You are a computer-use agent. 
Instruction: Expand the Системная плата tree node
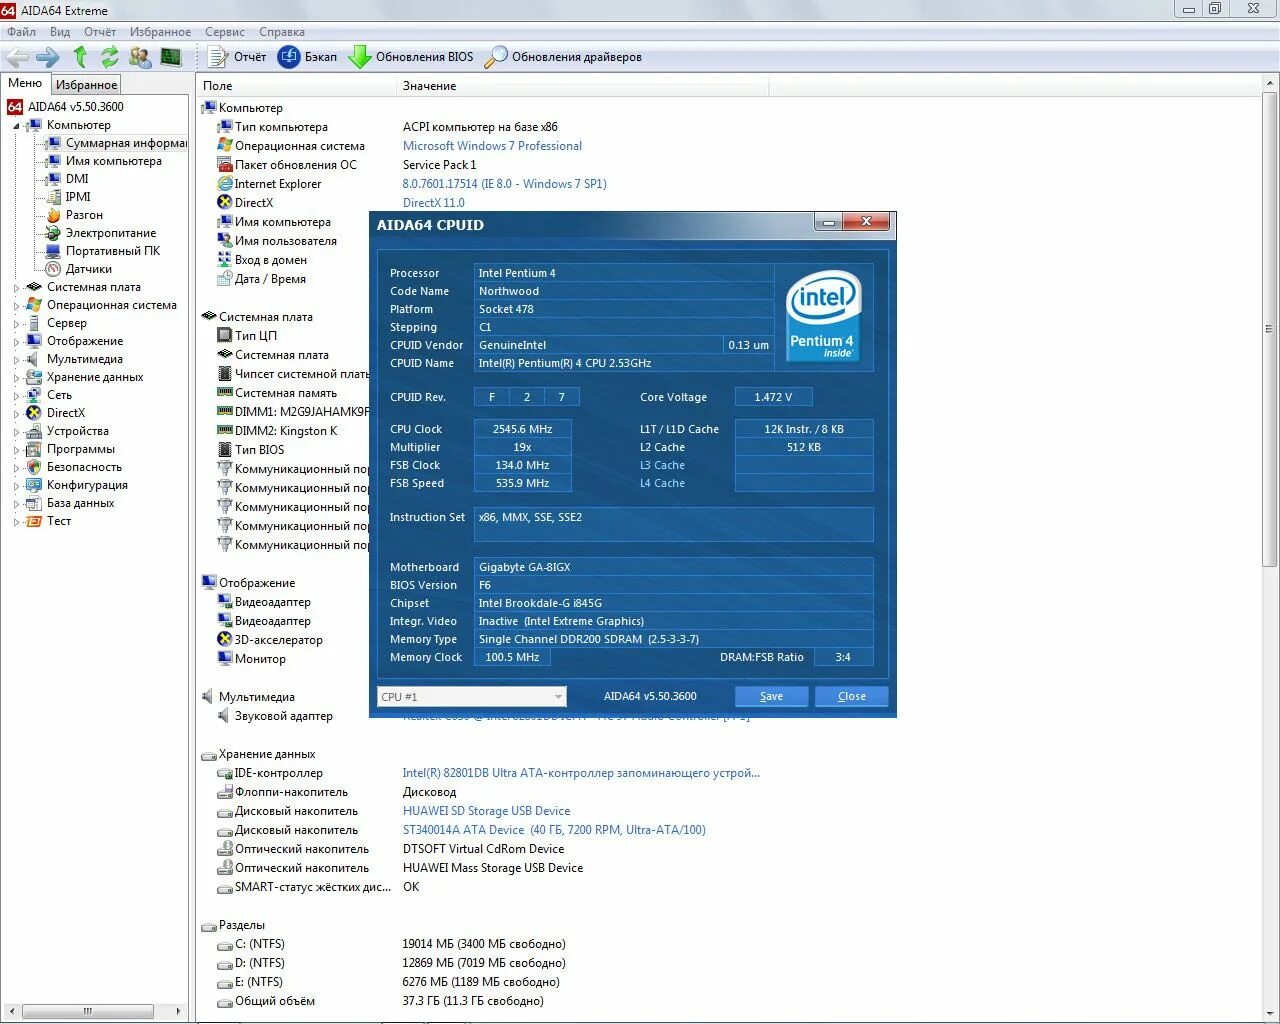[x=16, y=288]
